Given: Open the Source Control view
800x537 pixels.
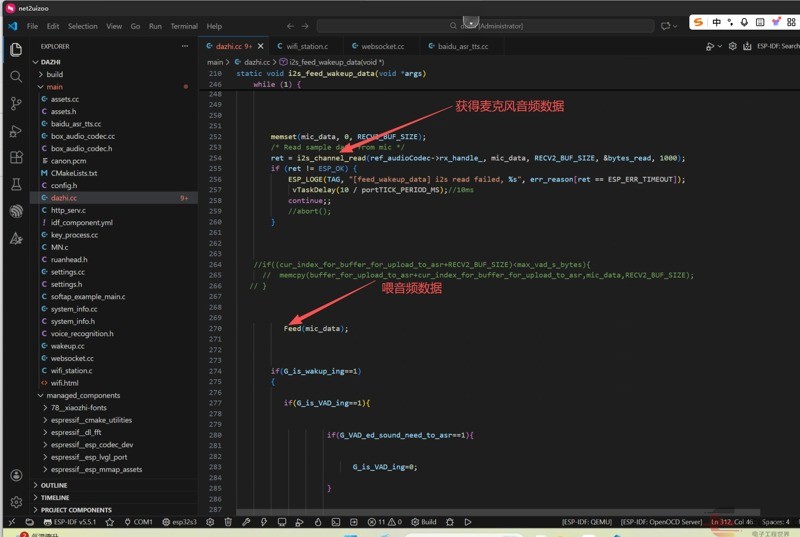Looking at the screenshot, I should 16,103.
